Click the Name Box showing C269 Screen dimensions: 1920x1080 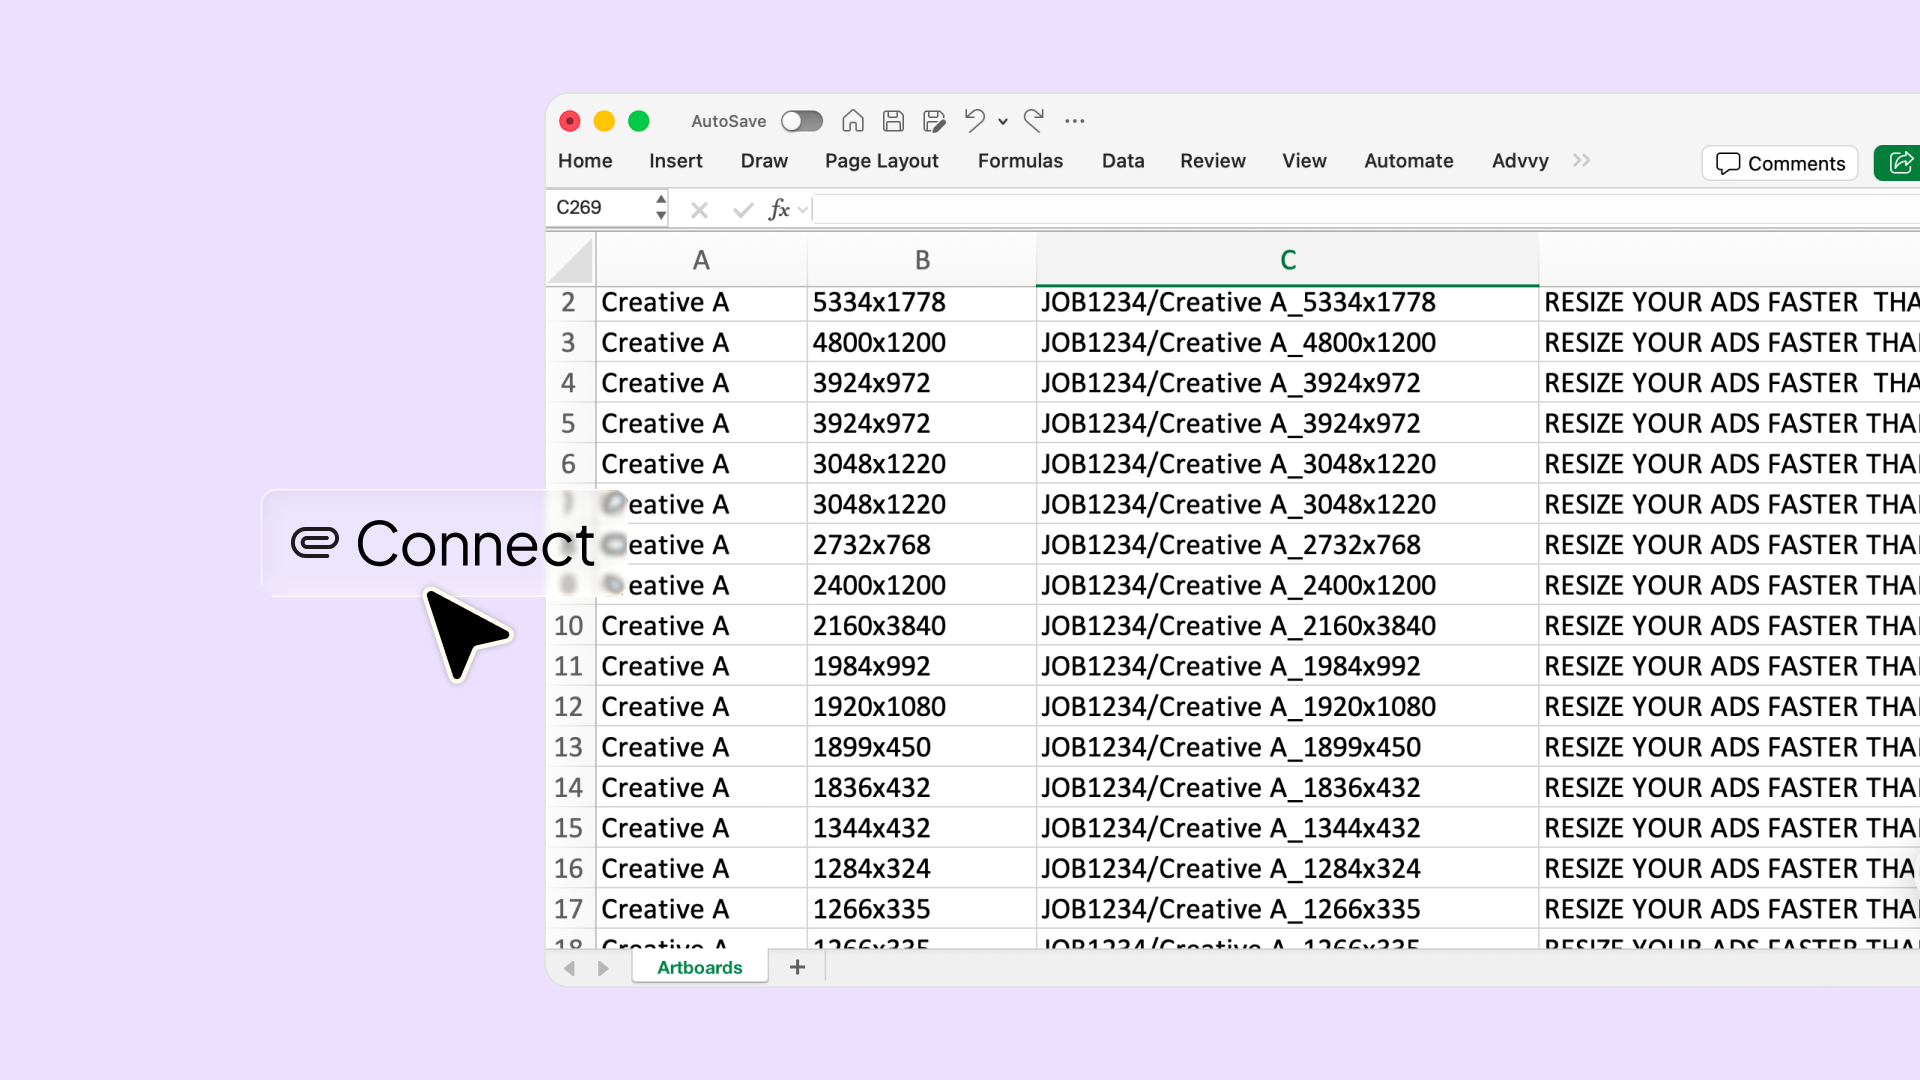pyautogui.click(x=600, y=208)
